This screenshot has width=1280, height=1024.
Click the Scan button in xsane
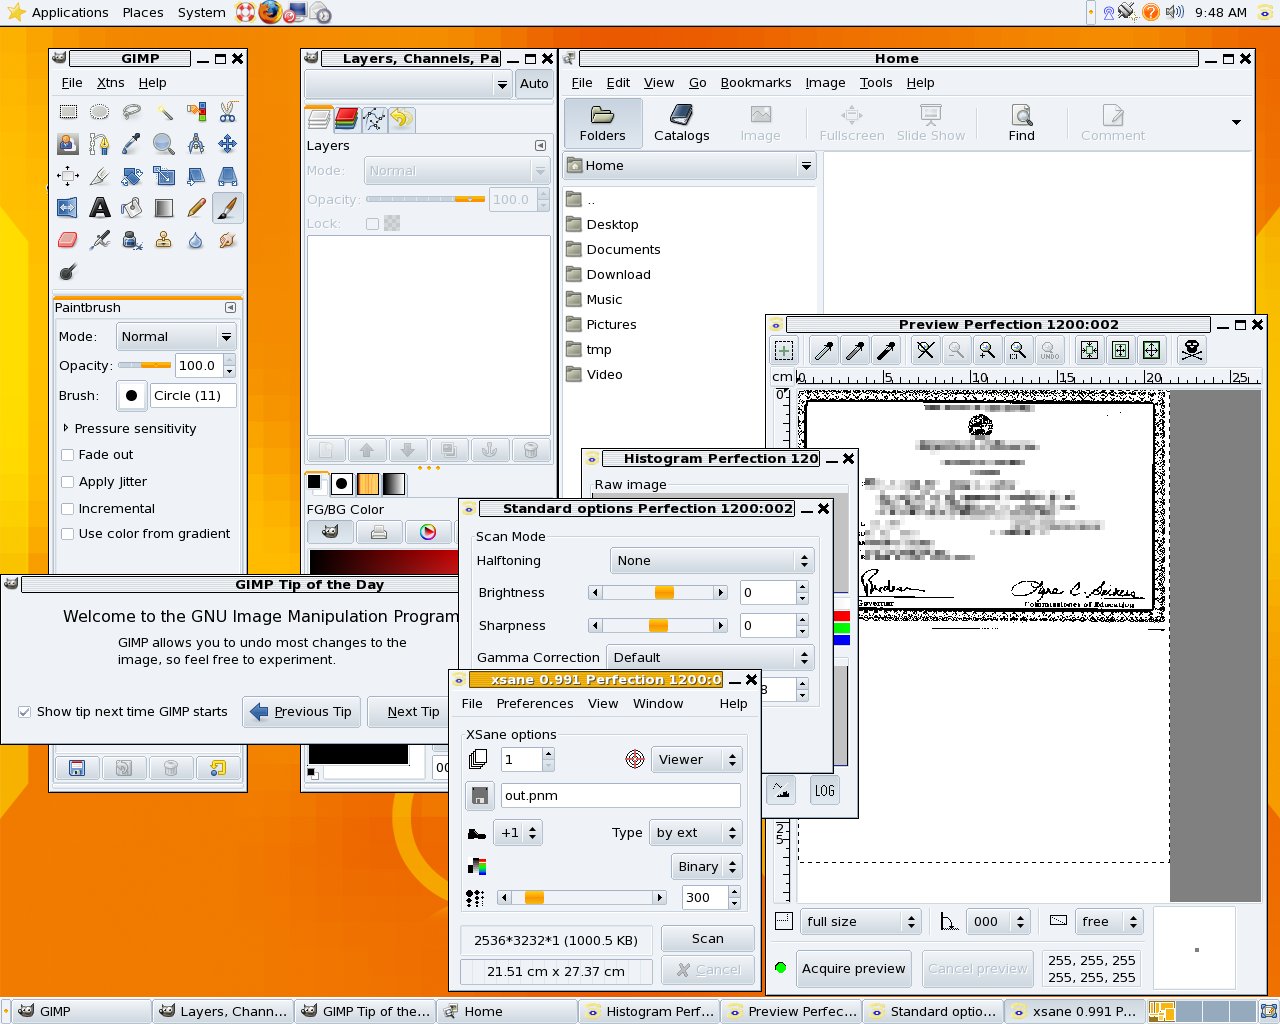(707, 939)
